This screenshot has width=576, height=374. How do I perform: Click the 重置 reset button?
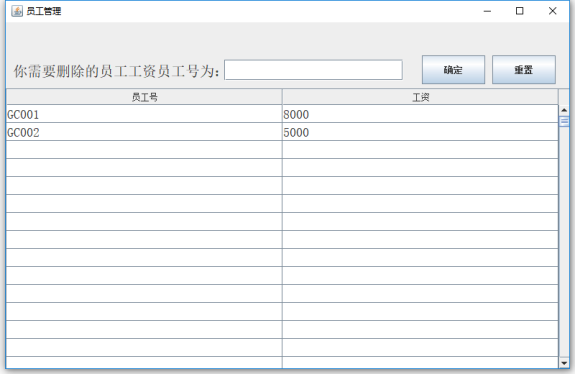(x=524, y=70)
